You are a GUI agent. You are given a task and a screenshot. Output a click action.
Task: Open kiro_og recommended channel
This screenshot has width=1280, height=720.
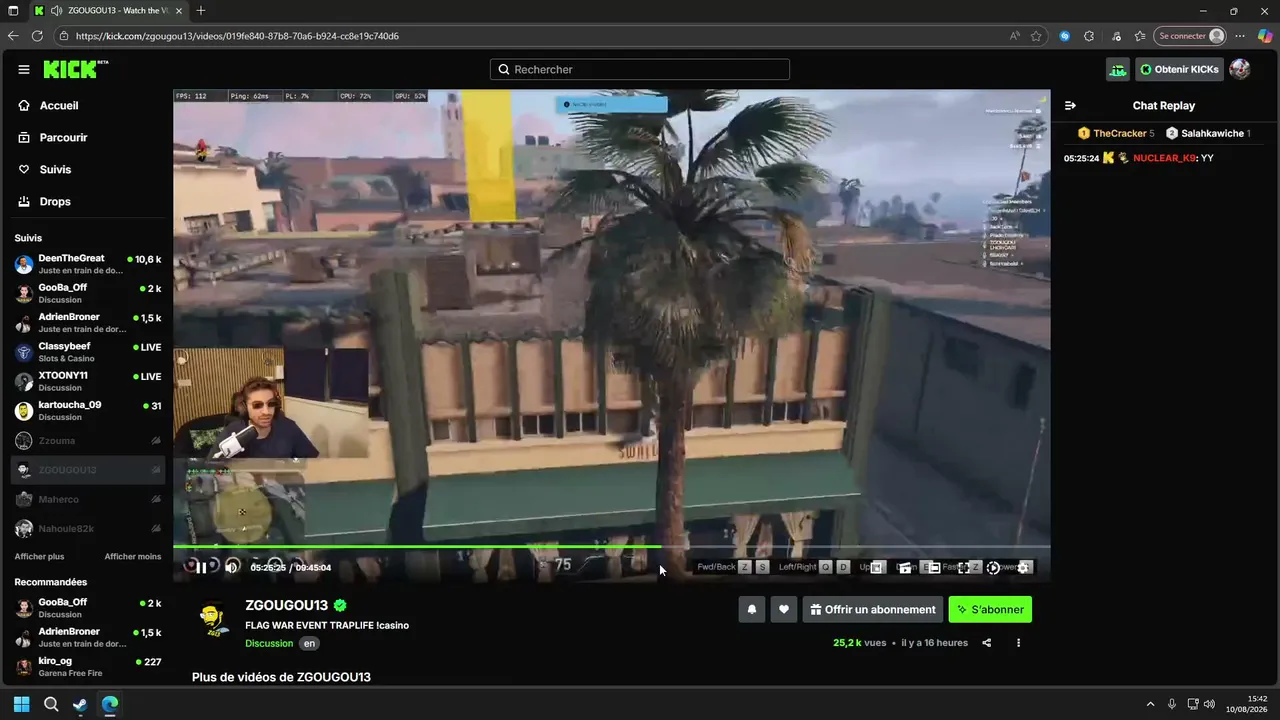point(88,667)
